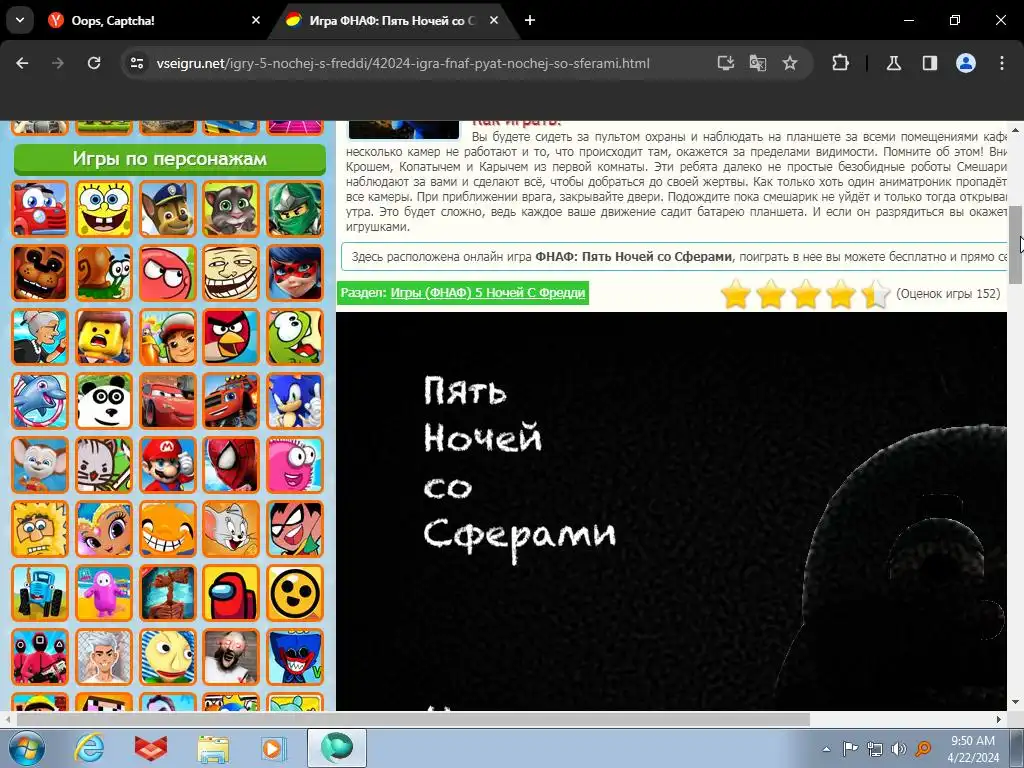Viewport: 1024px width, 768px height.
Task: Rate the game with the third star
Action: click(806, 293)
